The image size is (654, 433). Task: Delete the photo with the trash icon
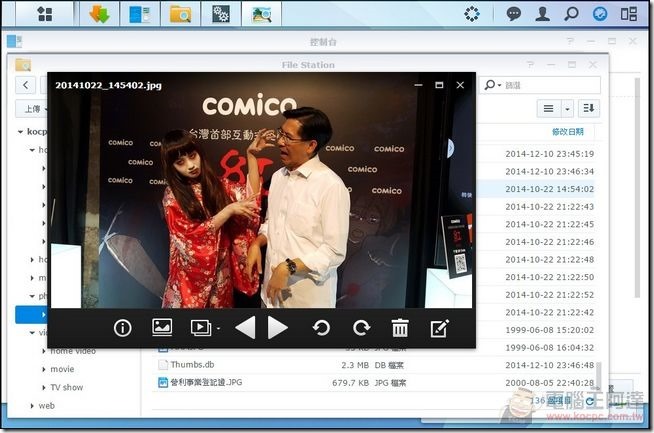point(400,327)
